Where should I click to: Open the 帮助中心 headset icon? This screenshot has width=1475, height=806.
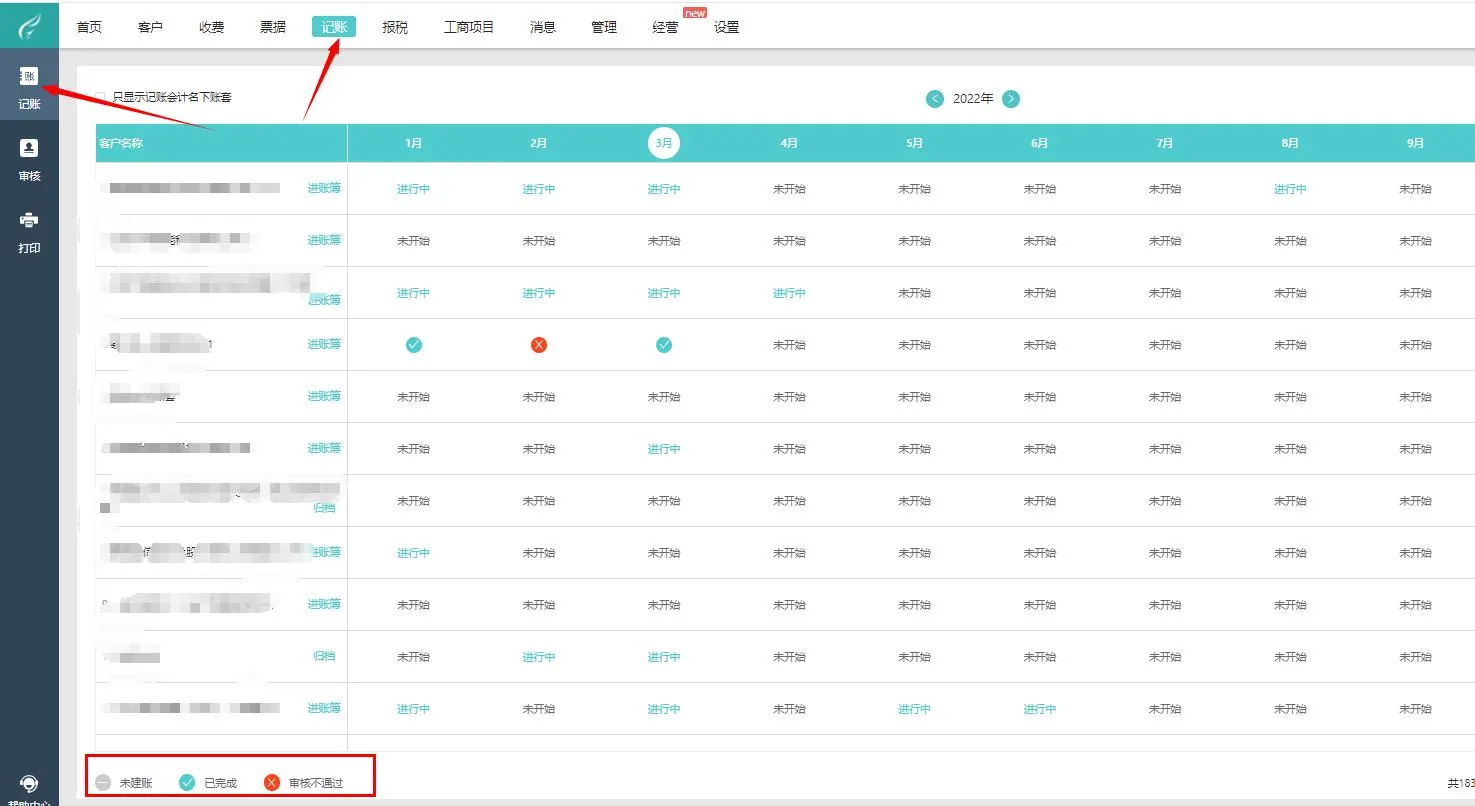coord(29,783)
